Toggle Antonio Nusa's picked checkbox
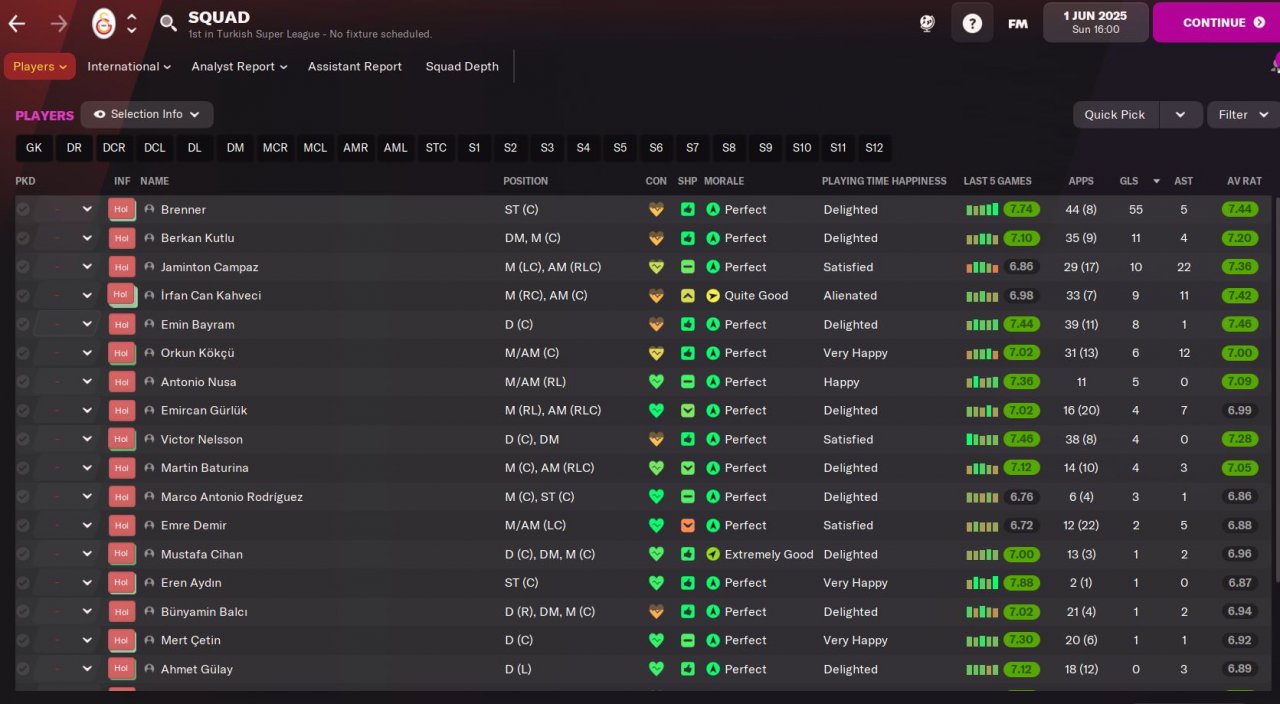The image size is (1280, 704). (23, 382)
